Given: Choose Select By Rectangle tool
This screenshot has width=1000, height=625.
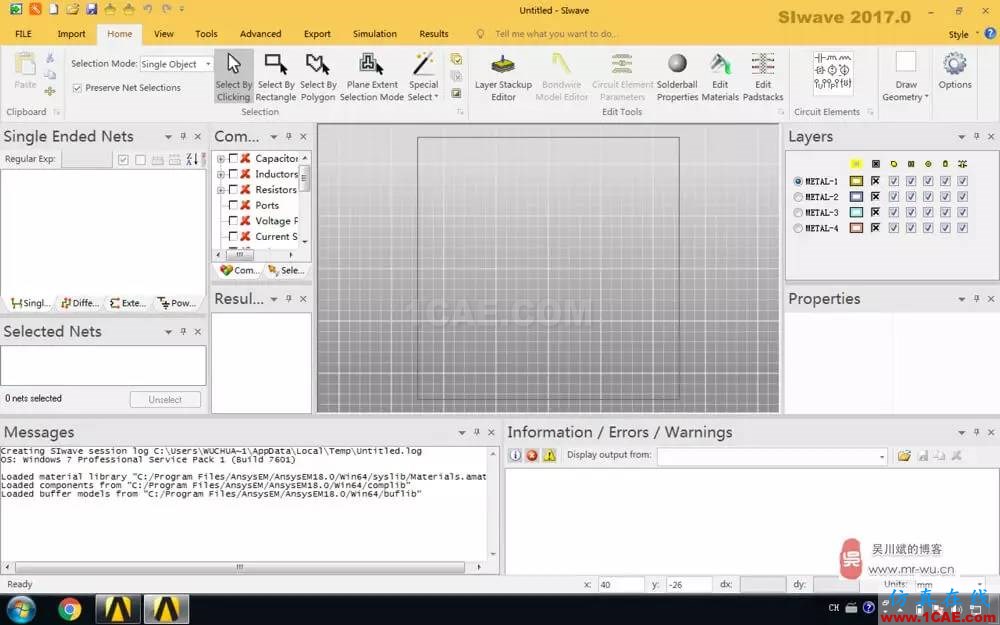Looking at the screenshot, I should click(x=276, y=77).
